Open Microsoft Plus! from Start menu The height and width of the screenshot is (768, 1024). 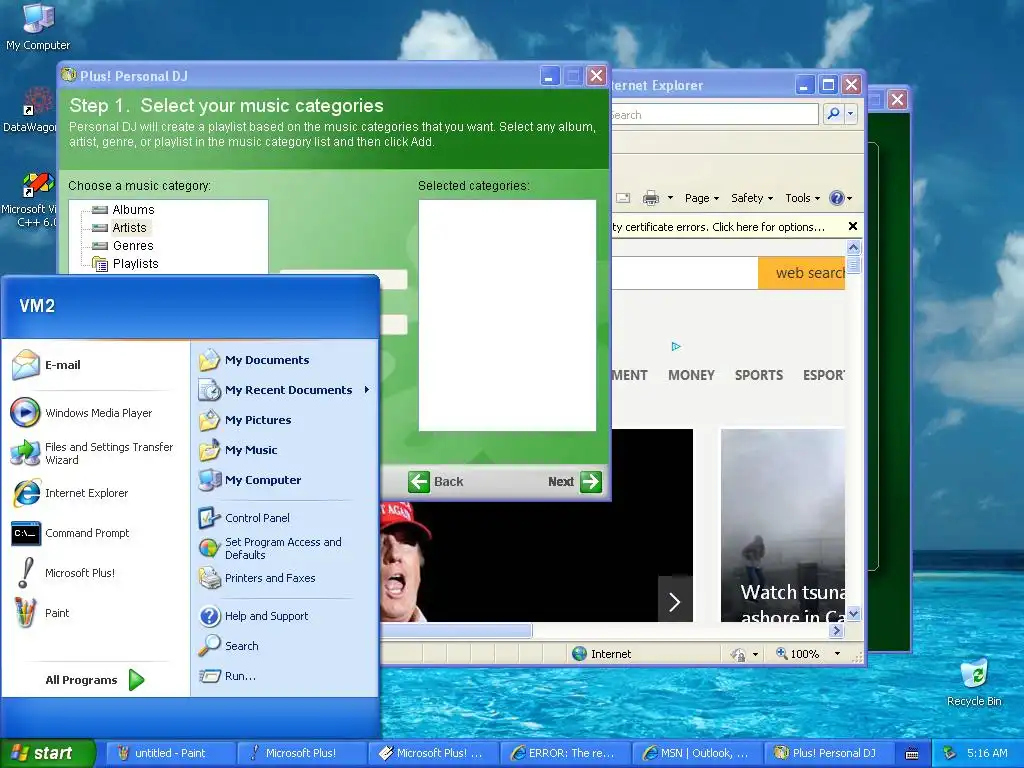(63, 573)
